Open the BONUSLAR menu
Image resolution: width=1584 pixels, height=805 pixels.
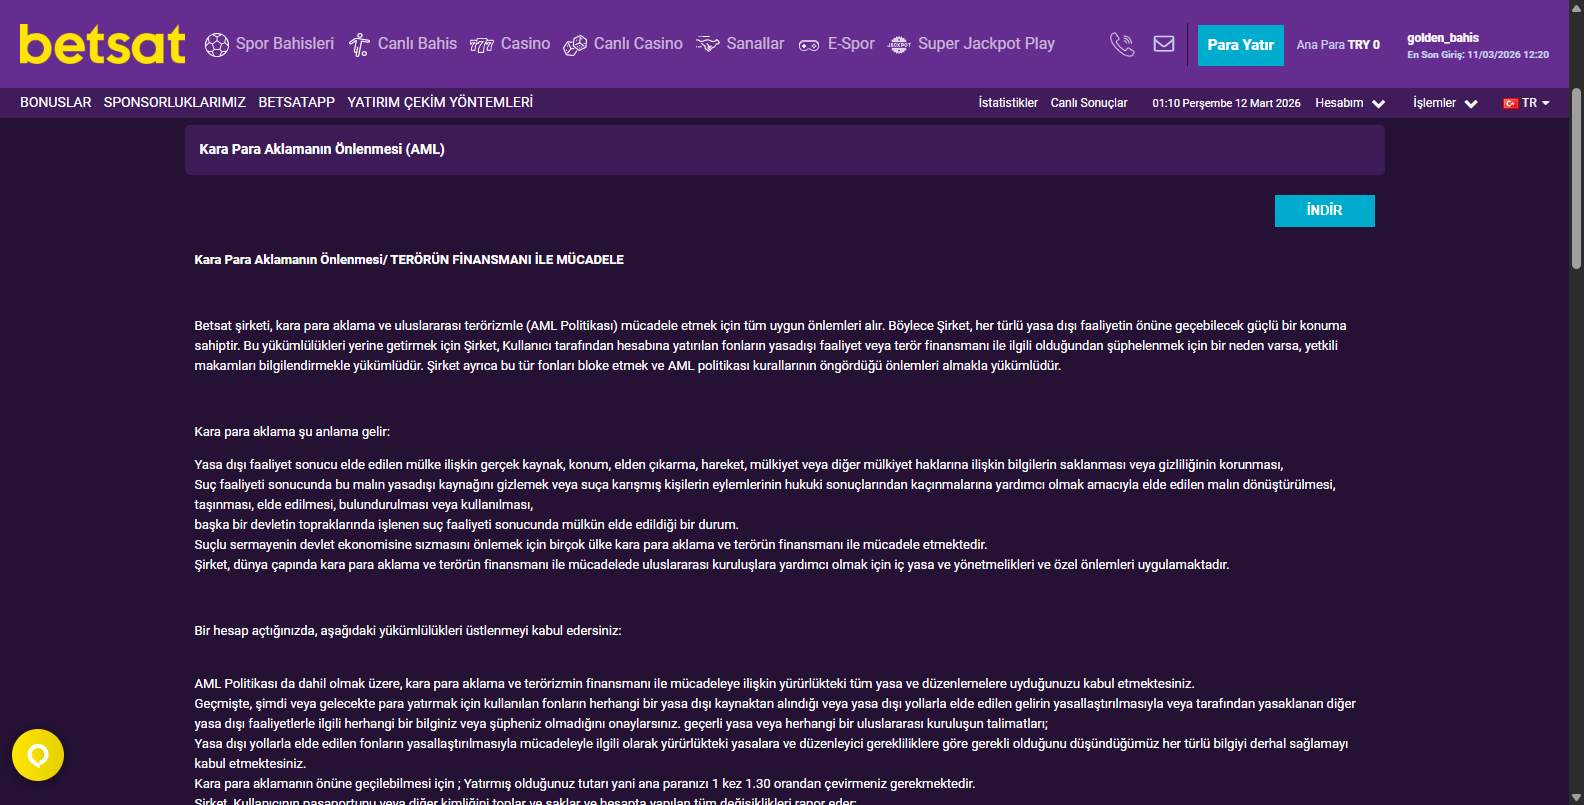pos(56,102)
